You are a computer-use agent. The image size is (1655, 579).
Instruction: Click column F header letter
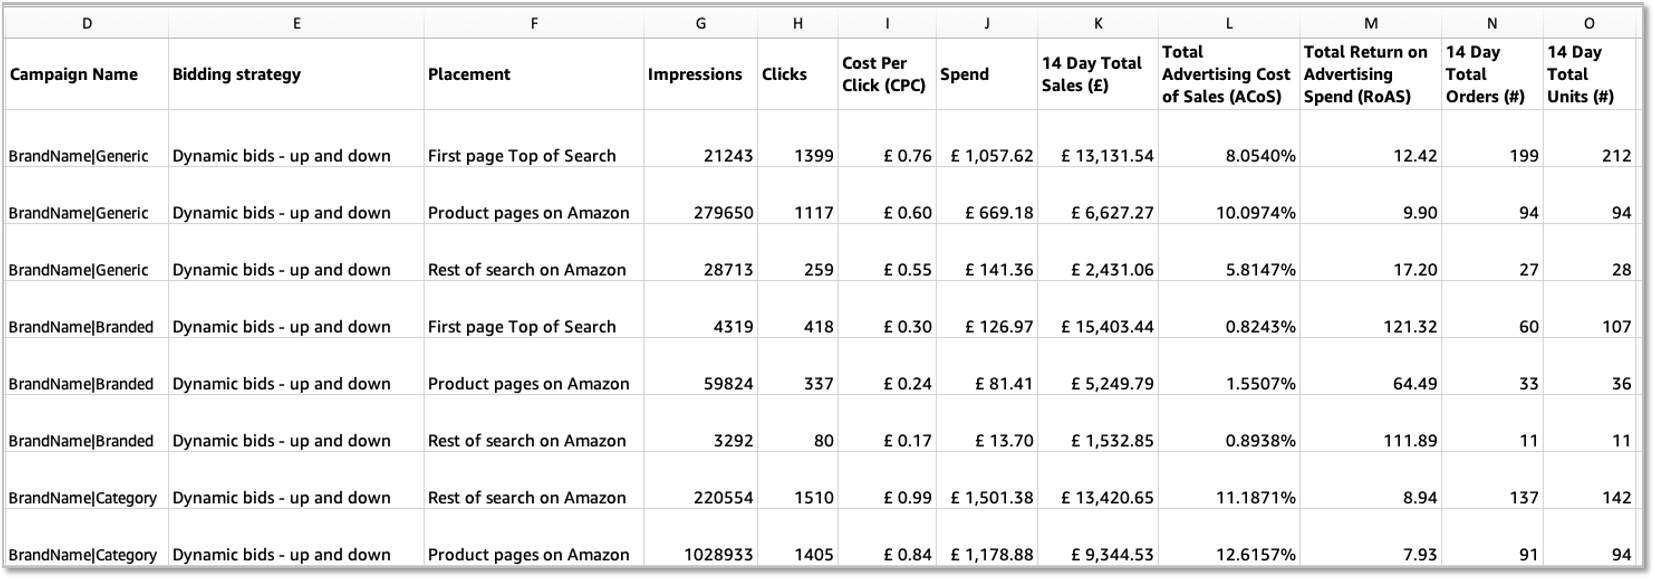click(534, 23)
